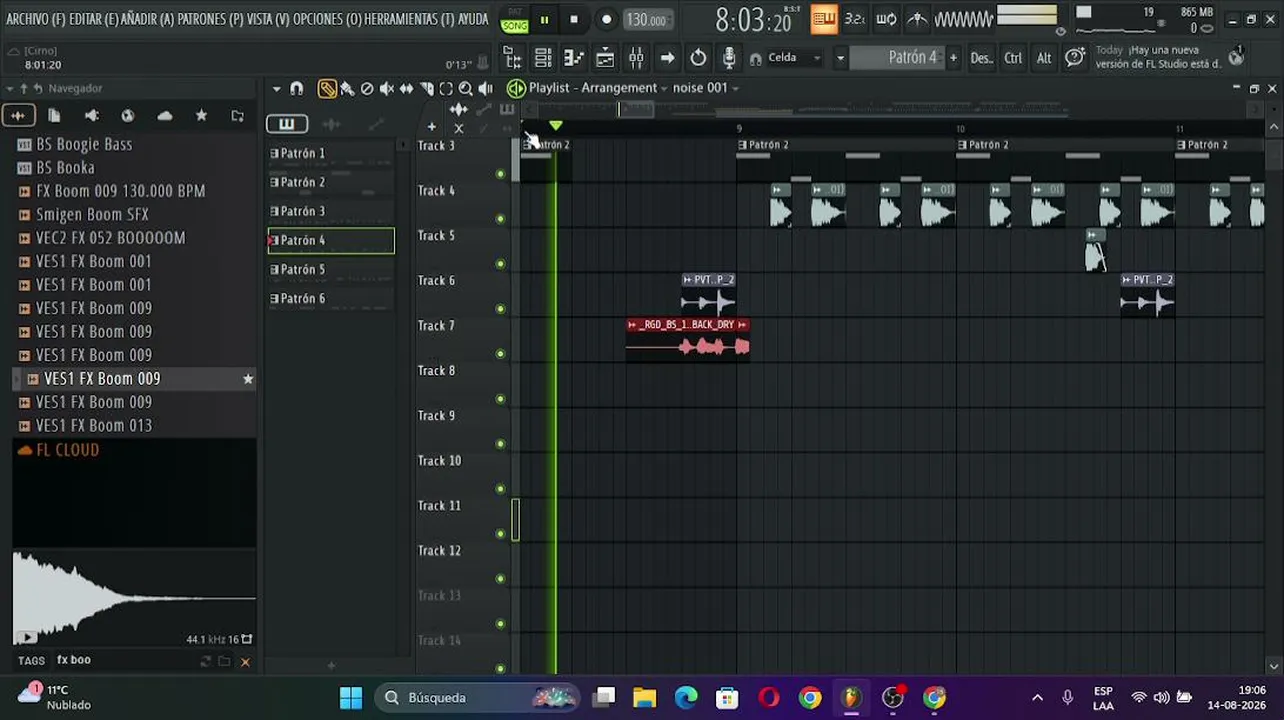Open the ARCHIVO menu
Image resolution: width=1284 pixels, height=720 pixels.
[35, 19]
